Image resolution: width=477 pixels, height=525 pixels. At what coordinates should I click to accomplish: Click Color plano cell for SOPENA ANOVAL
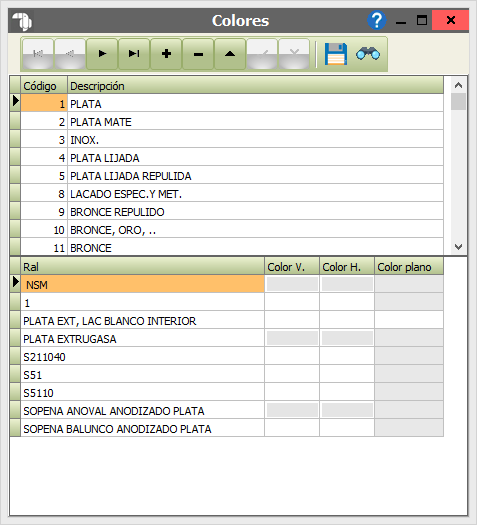(409, 410)
